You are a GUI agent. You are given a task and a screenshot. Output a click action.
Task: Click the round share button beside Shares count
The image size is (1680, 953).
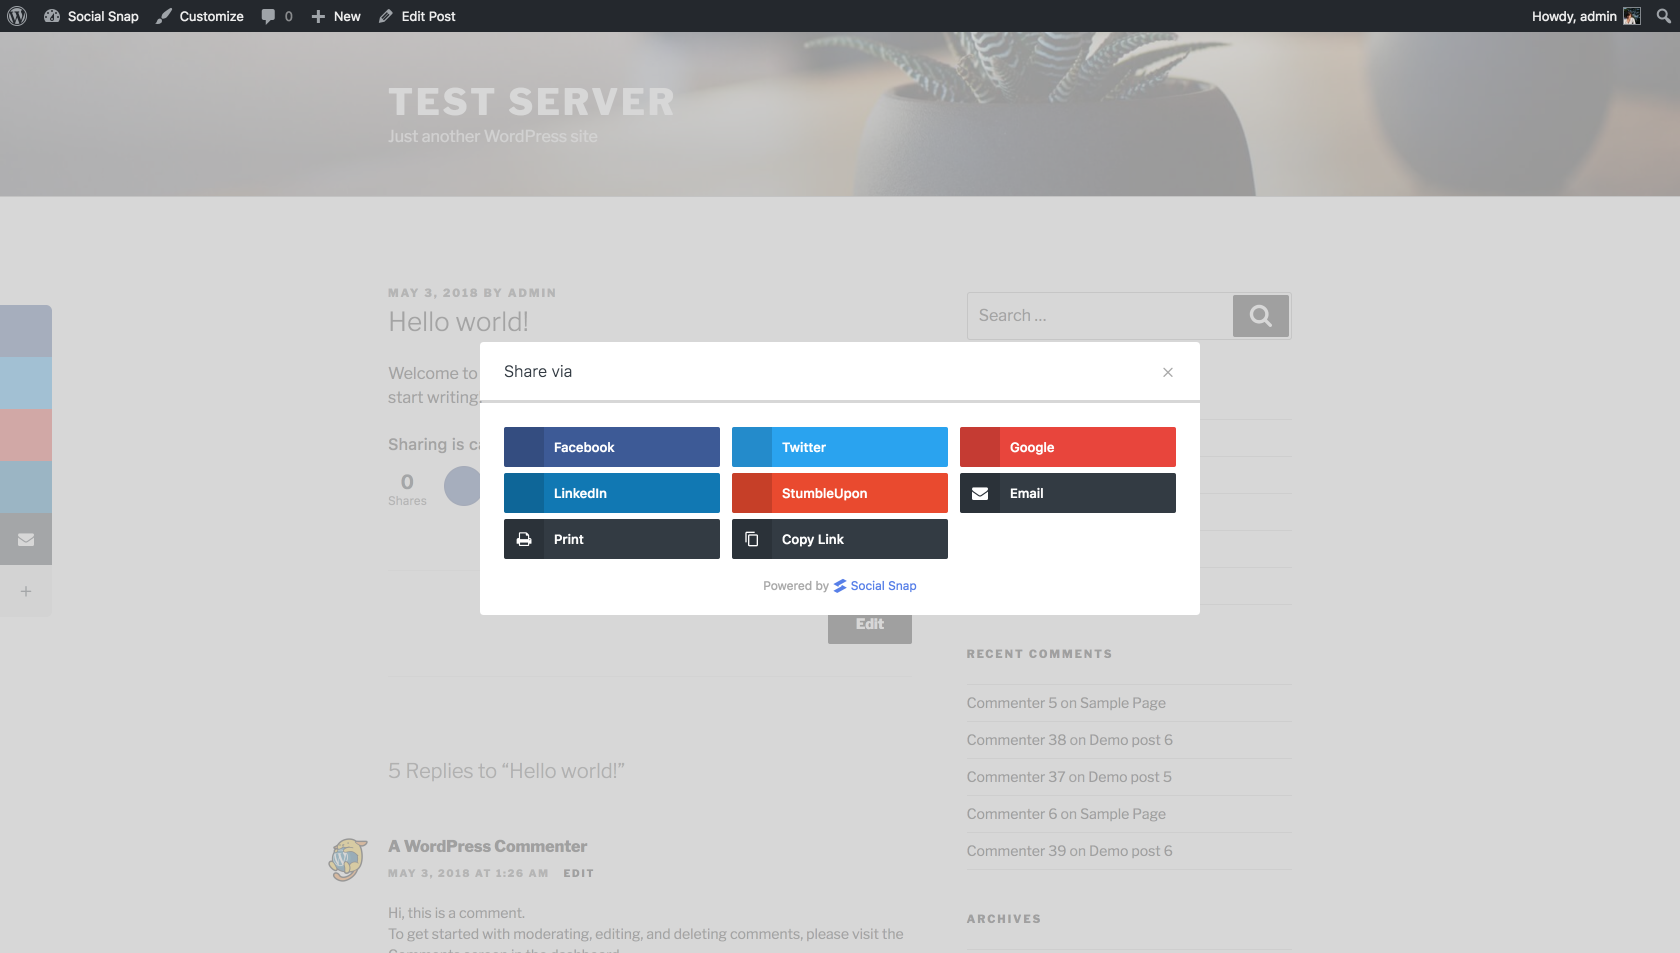pos(462,486)
